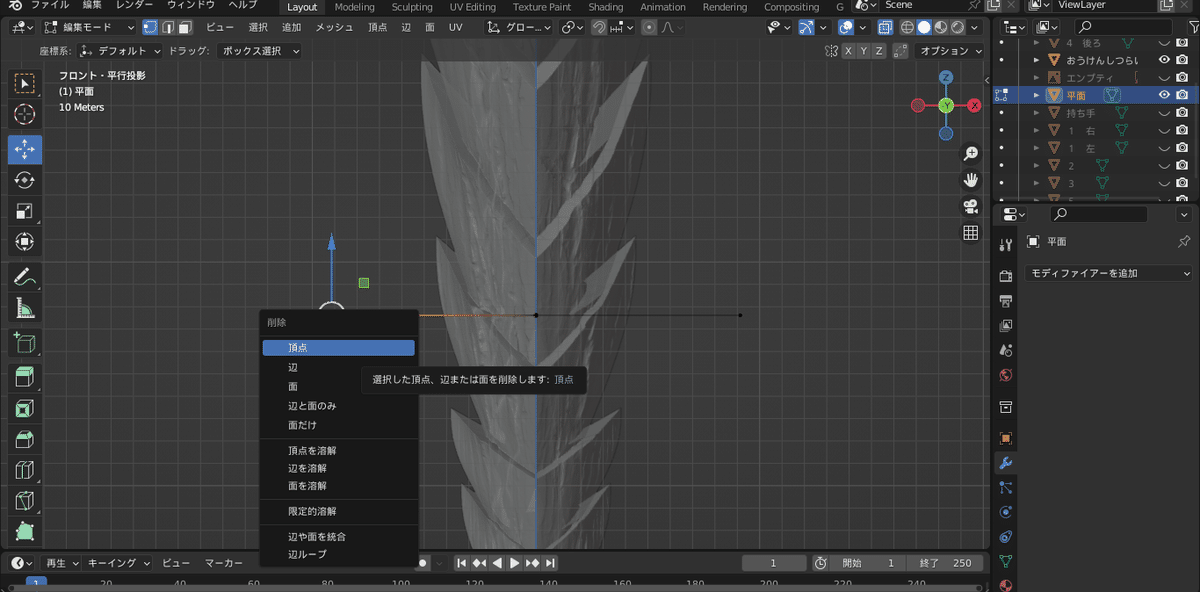Expand the 持ち手 tree item
Viewport: 1200px width, 592px height.
click(1036, 113)
